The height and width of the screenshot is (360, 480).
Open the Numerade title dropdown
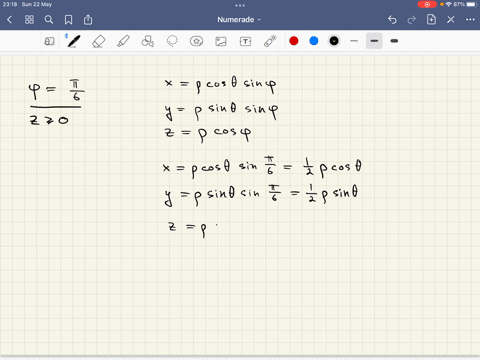pos(239,20)
